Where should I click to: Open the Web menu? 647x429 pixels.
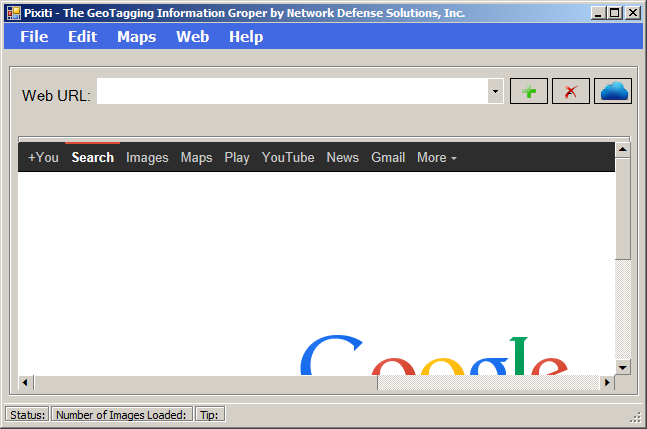[x=193, y=37]
